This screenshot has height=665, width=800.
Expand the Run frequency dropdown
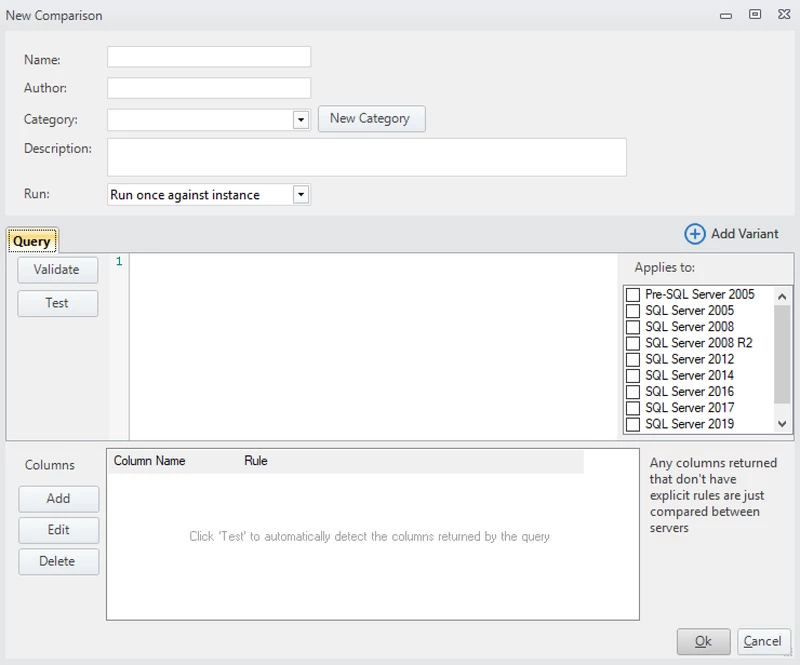pos(301,195)
